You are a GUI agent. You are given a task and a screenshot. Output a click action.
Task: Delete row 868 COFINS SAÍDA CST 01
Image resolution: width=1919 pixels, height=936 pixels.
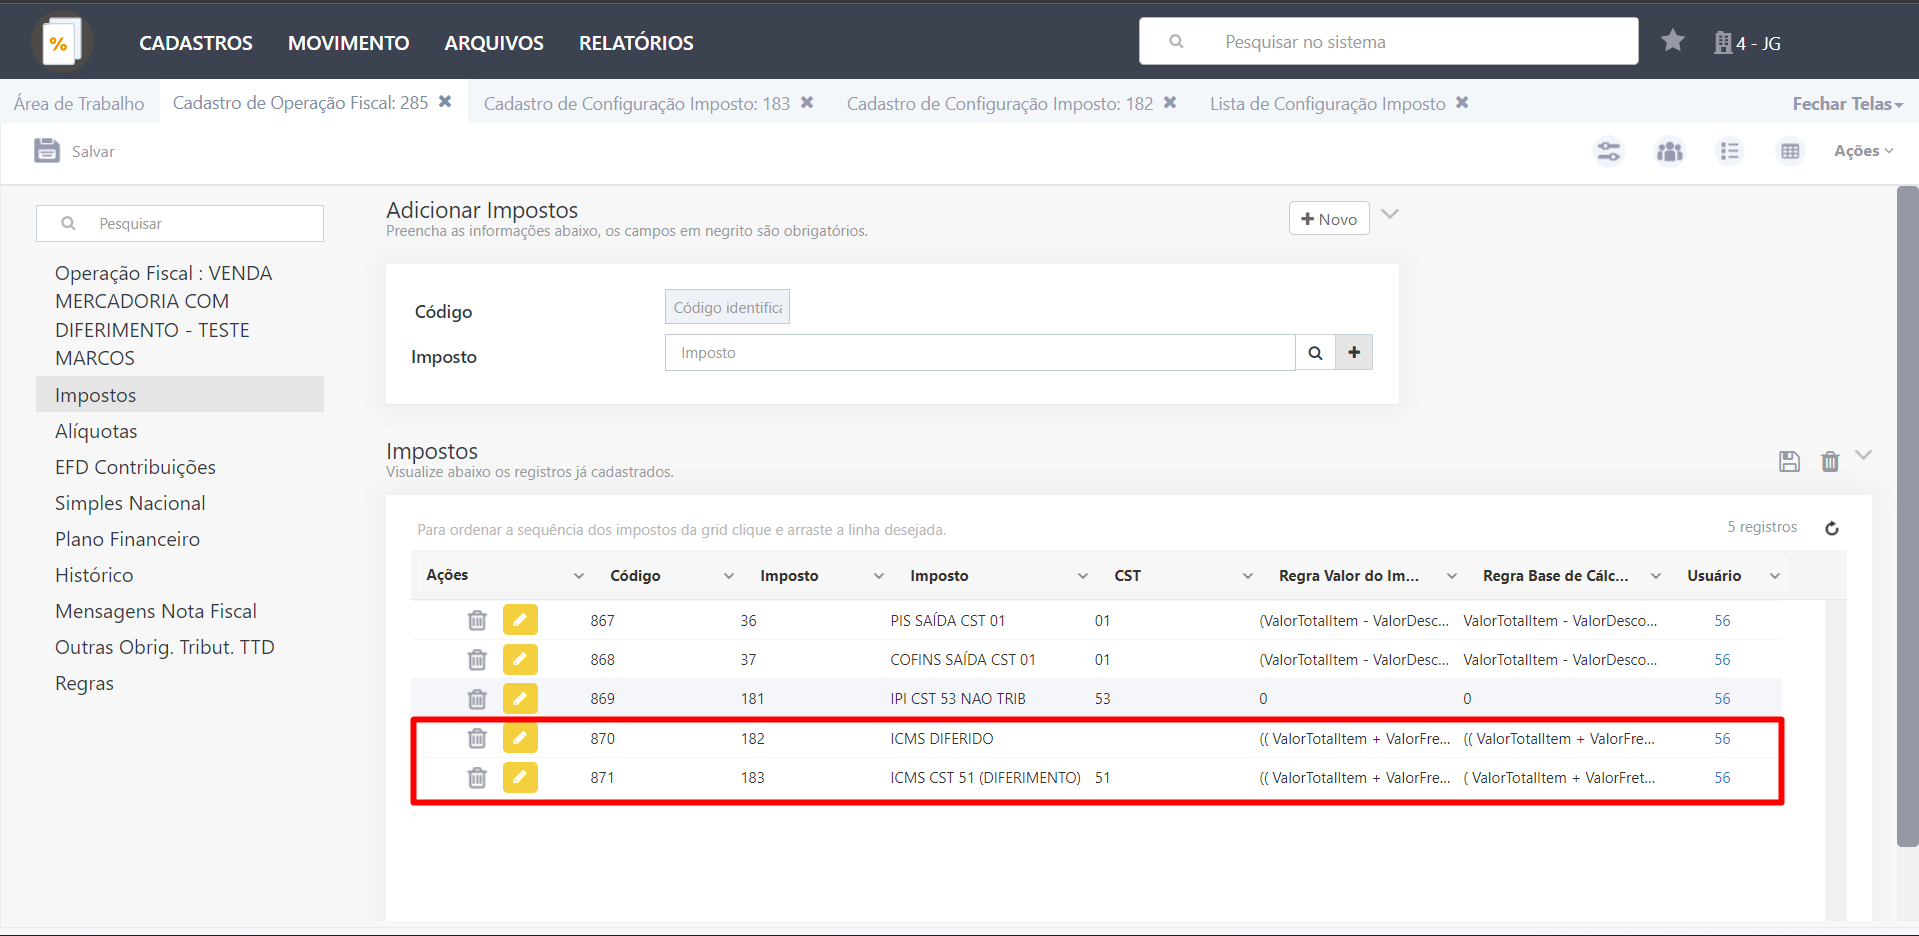(x=477, y=659)
